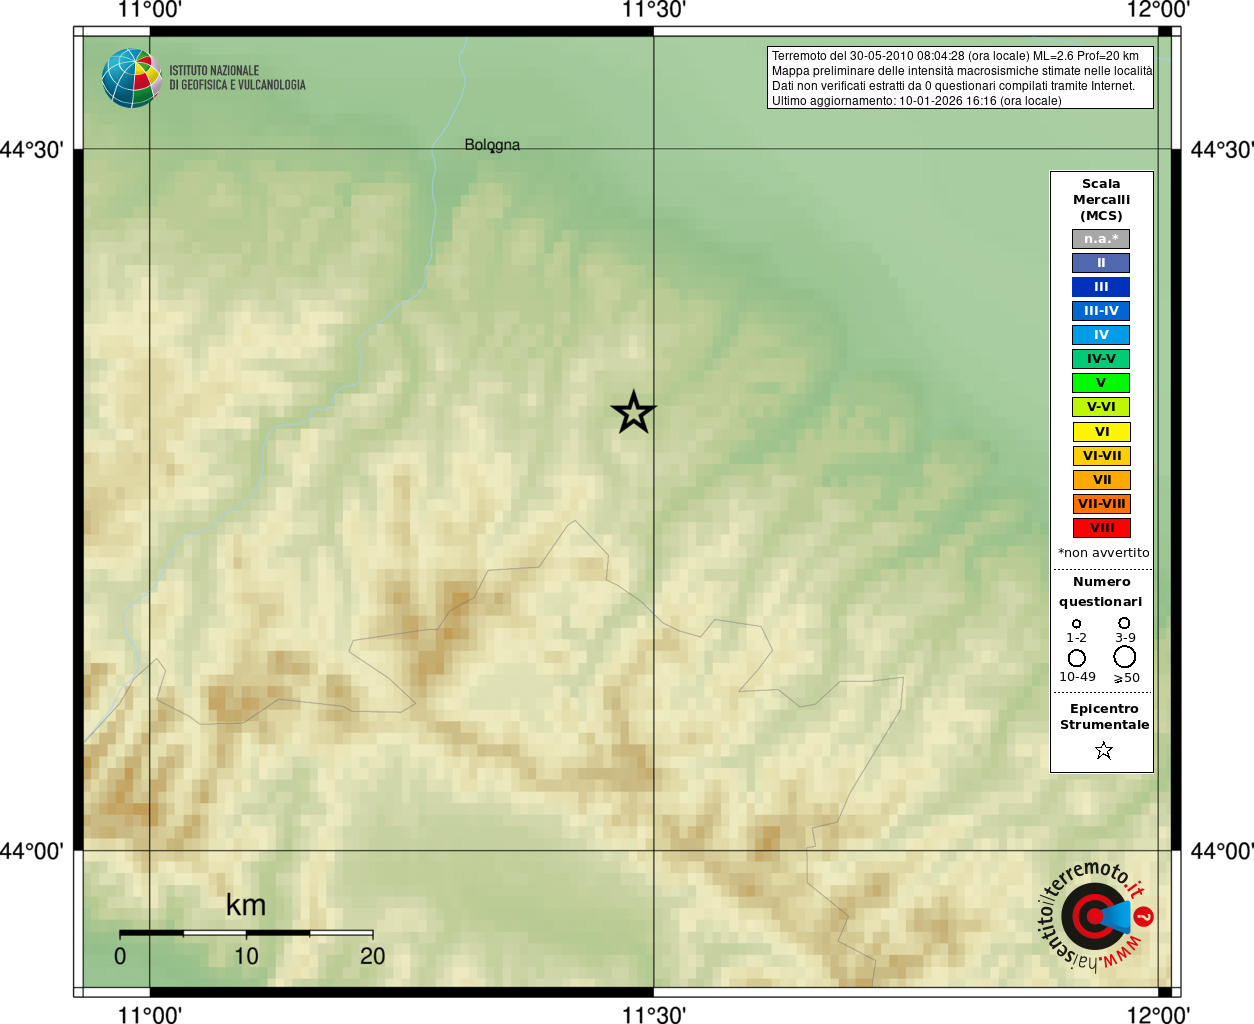Click the *non avvertito footnote
The image size is (1254, 1024).
coord(1104,553)
